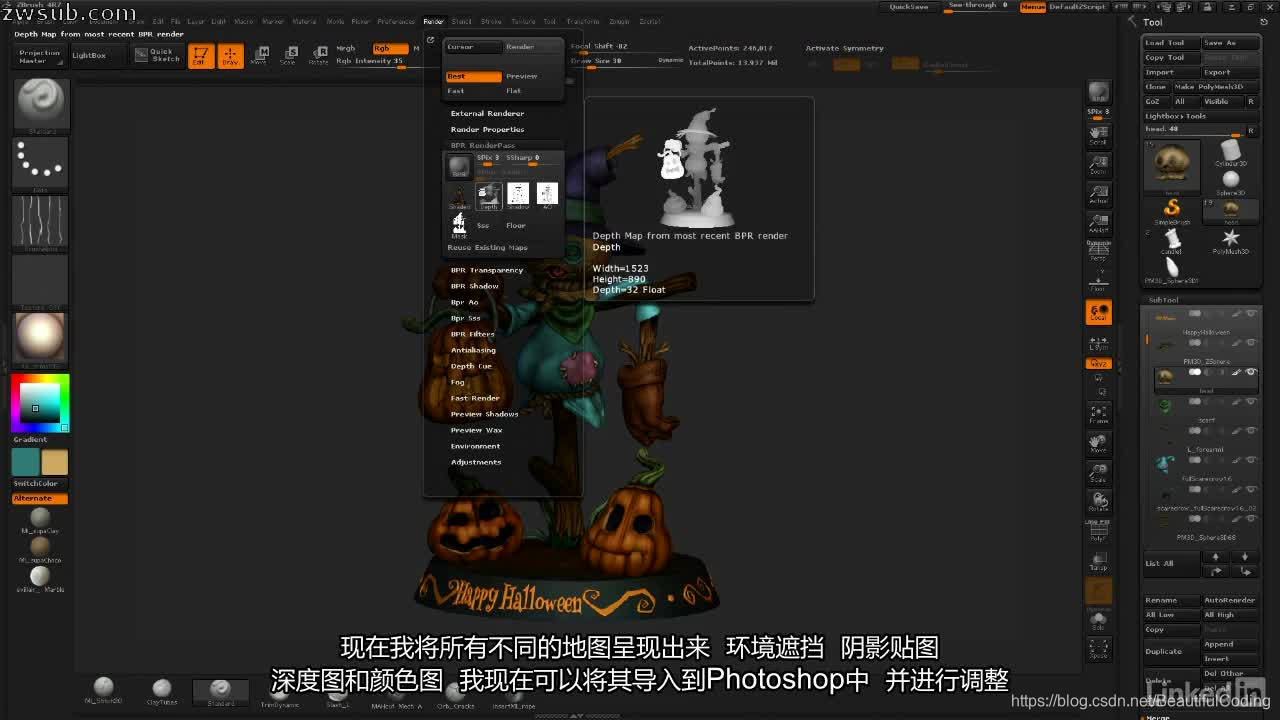1280x720 pixels.
Task: Select the Shadow render pass thumbnail
Action: (518, 195)
